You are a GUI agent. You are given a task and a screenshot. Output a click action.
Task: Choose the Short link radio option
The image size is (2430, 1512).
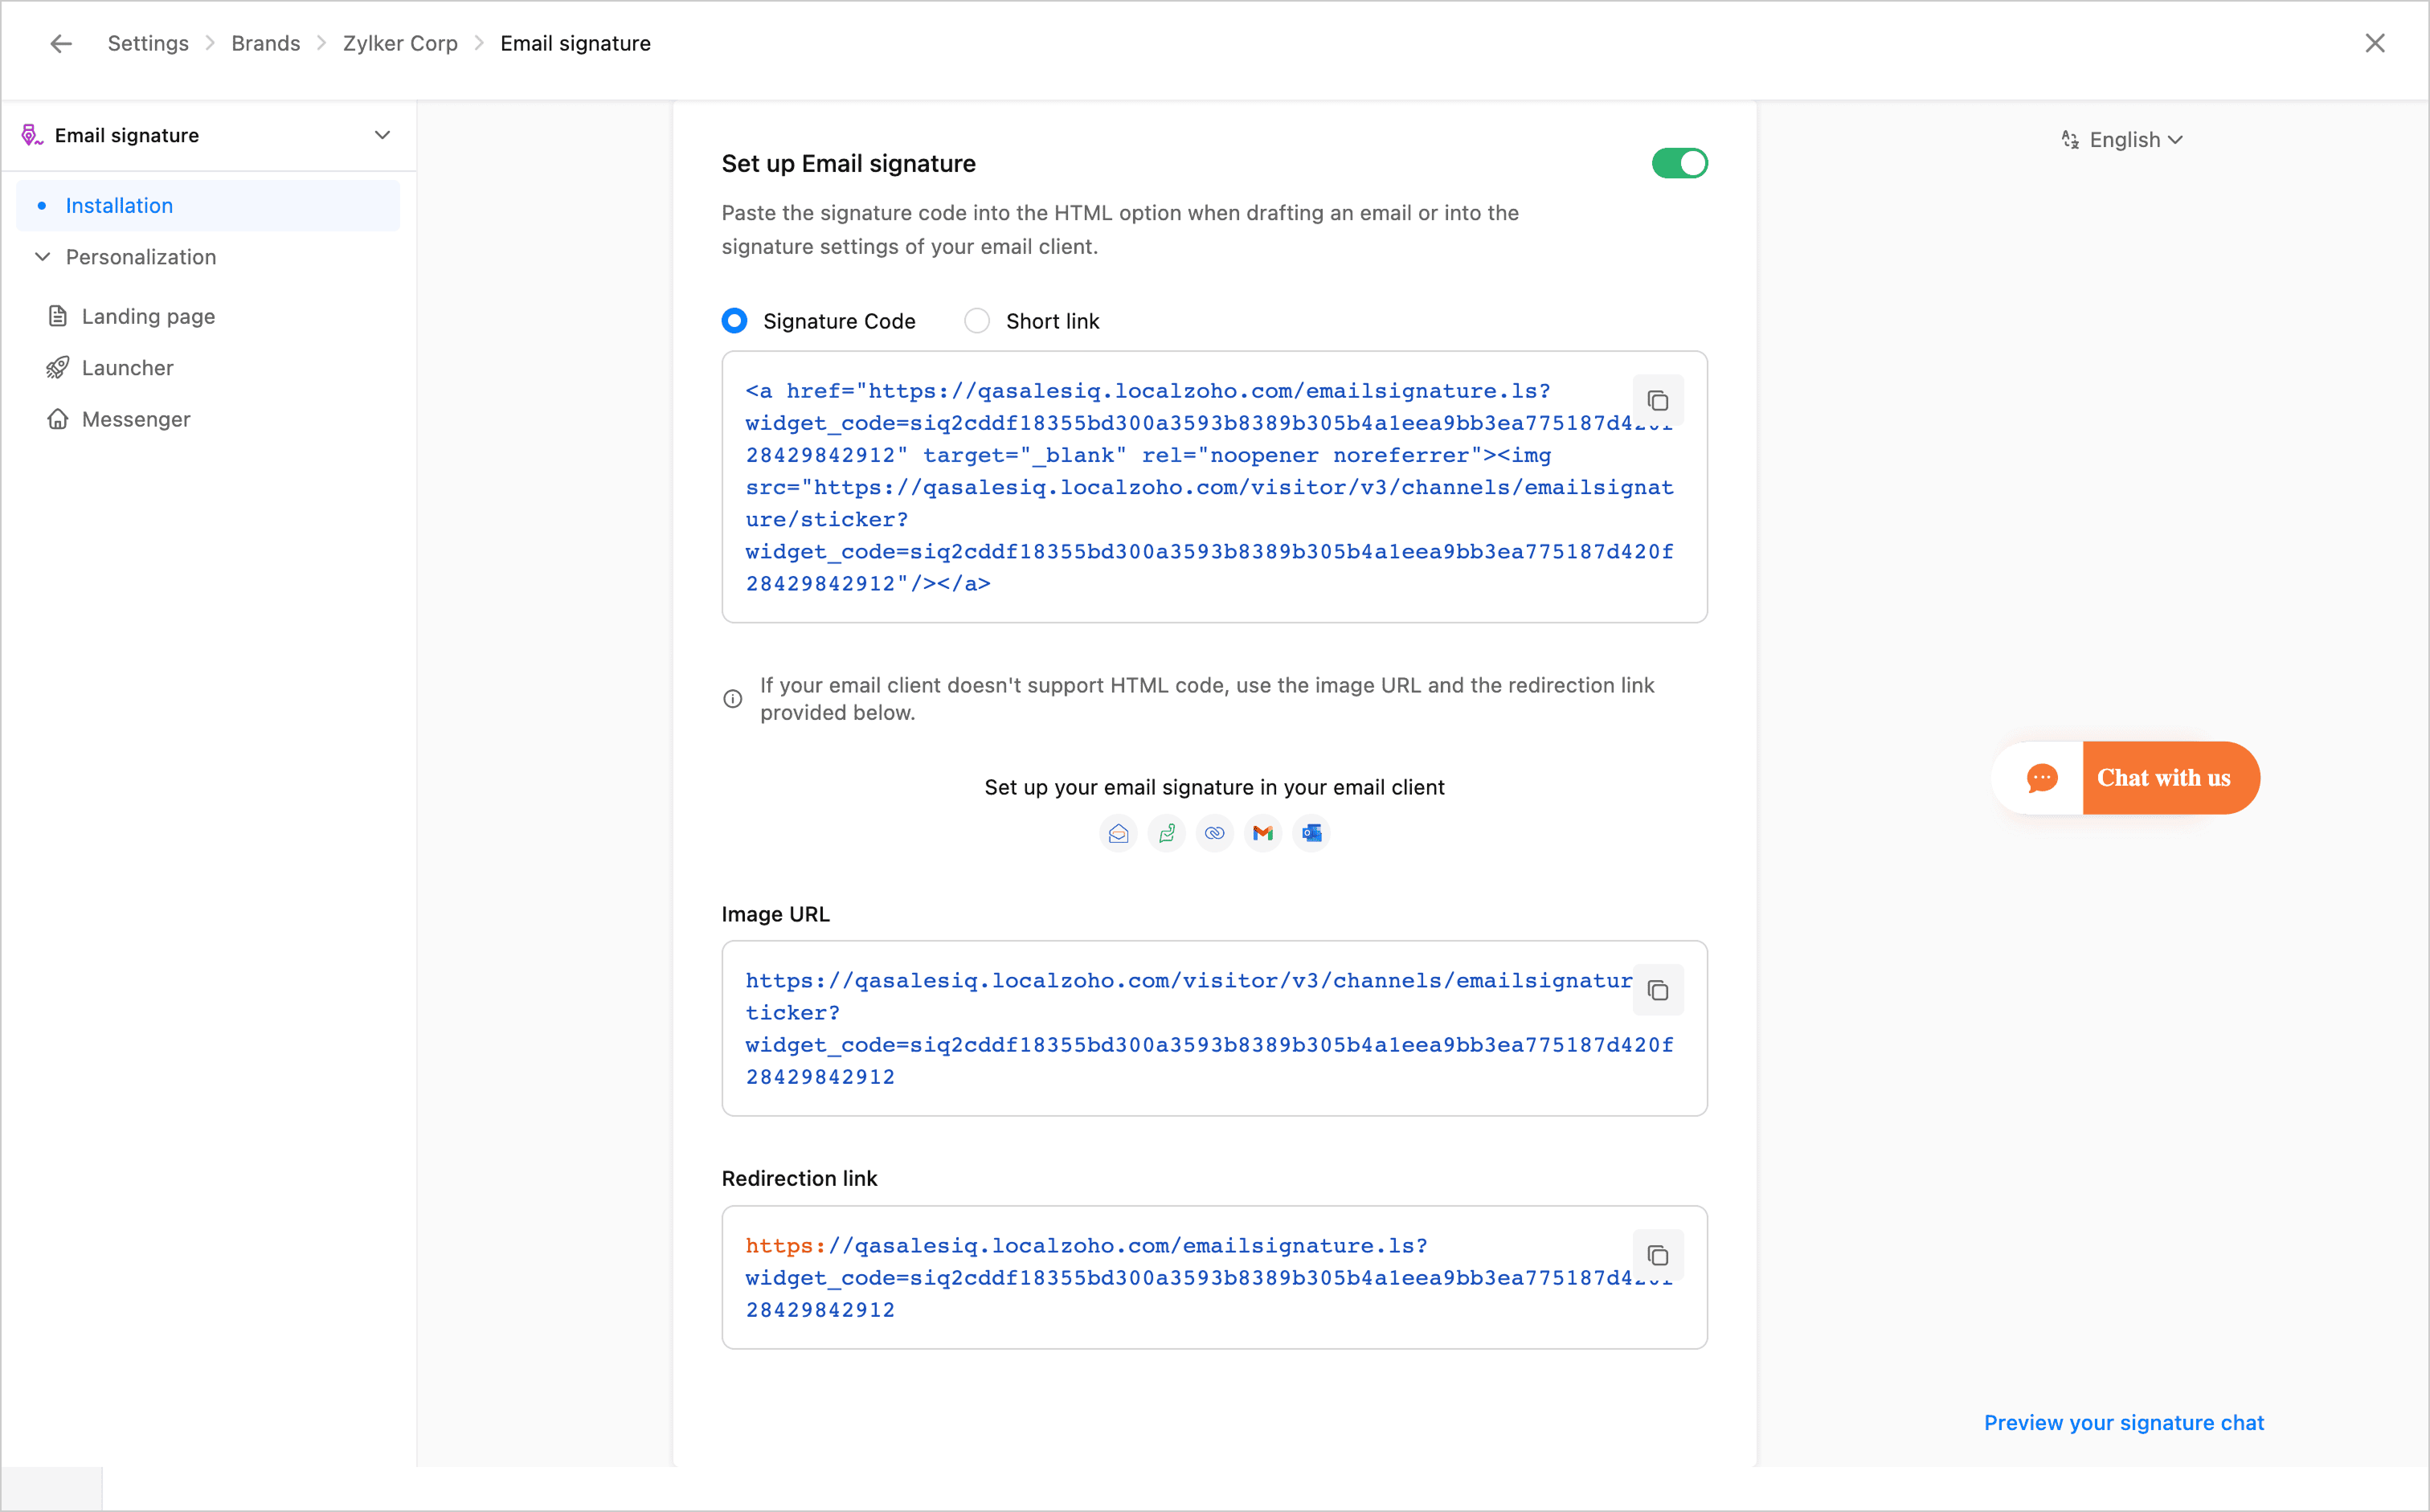[977, 321]
